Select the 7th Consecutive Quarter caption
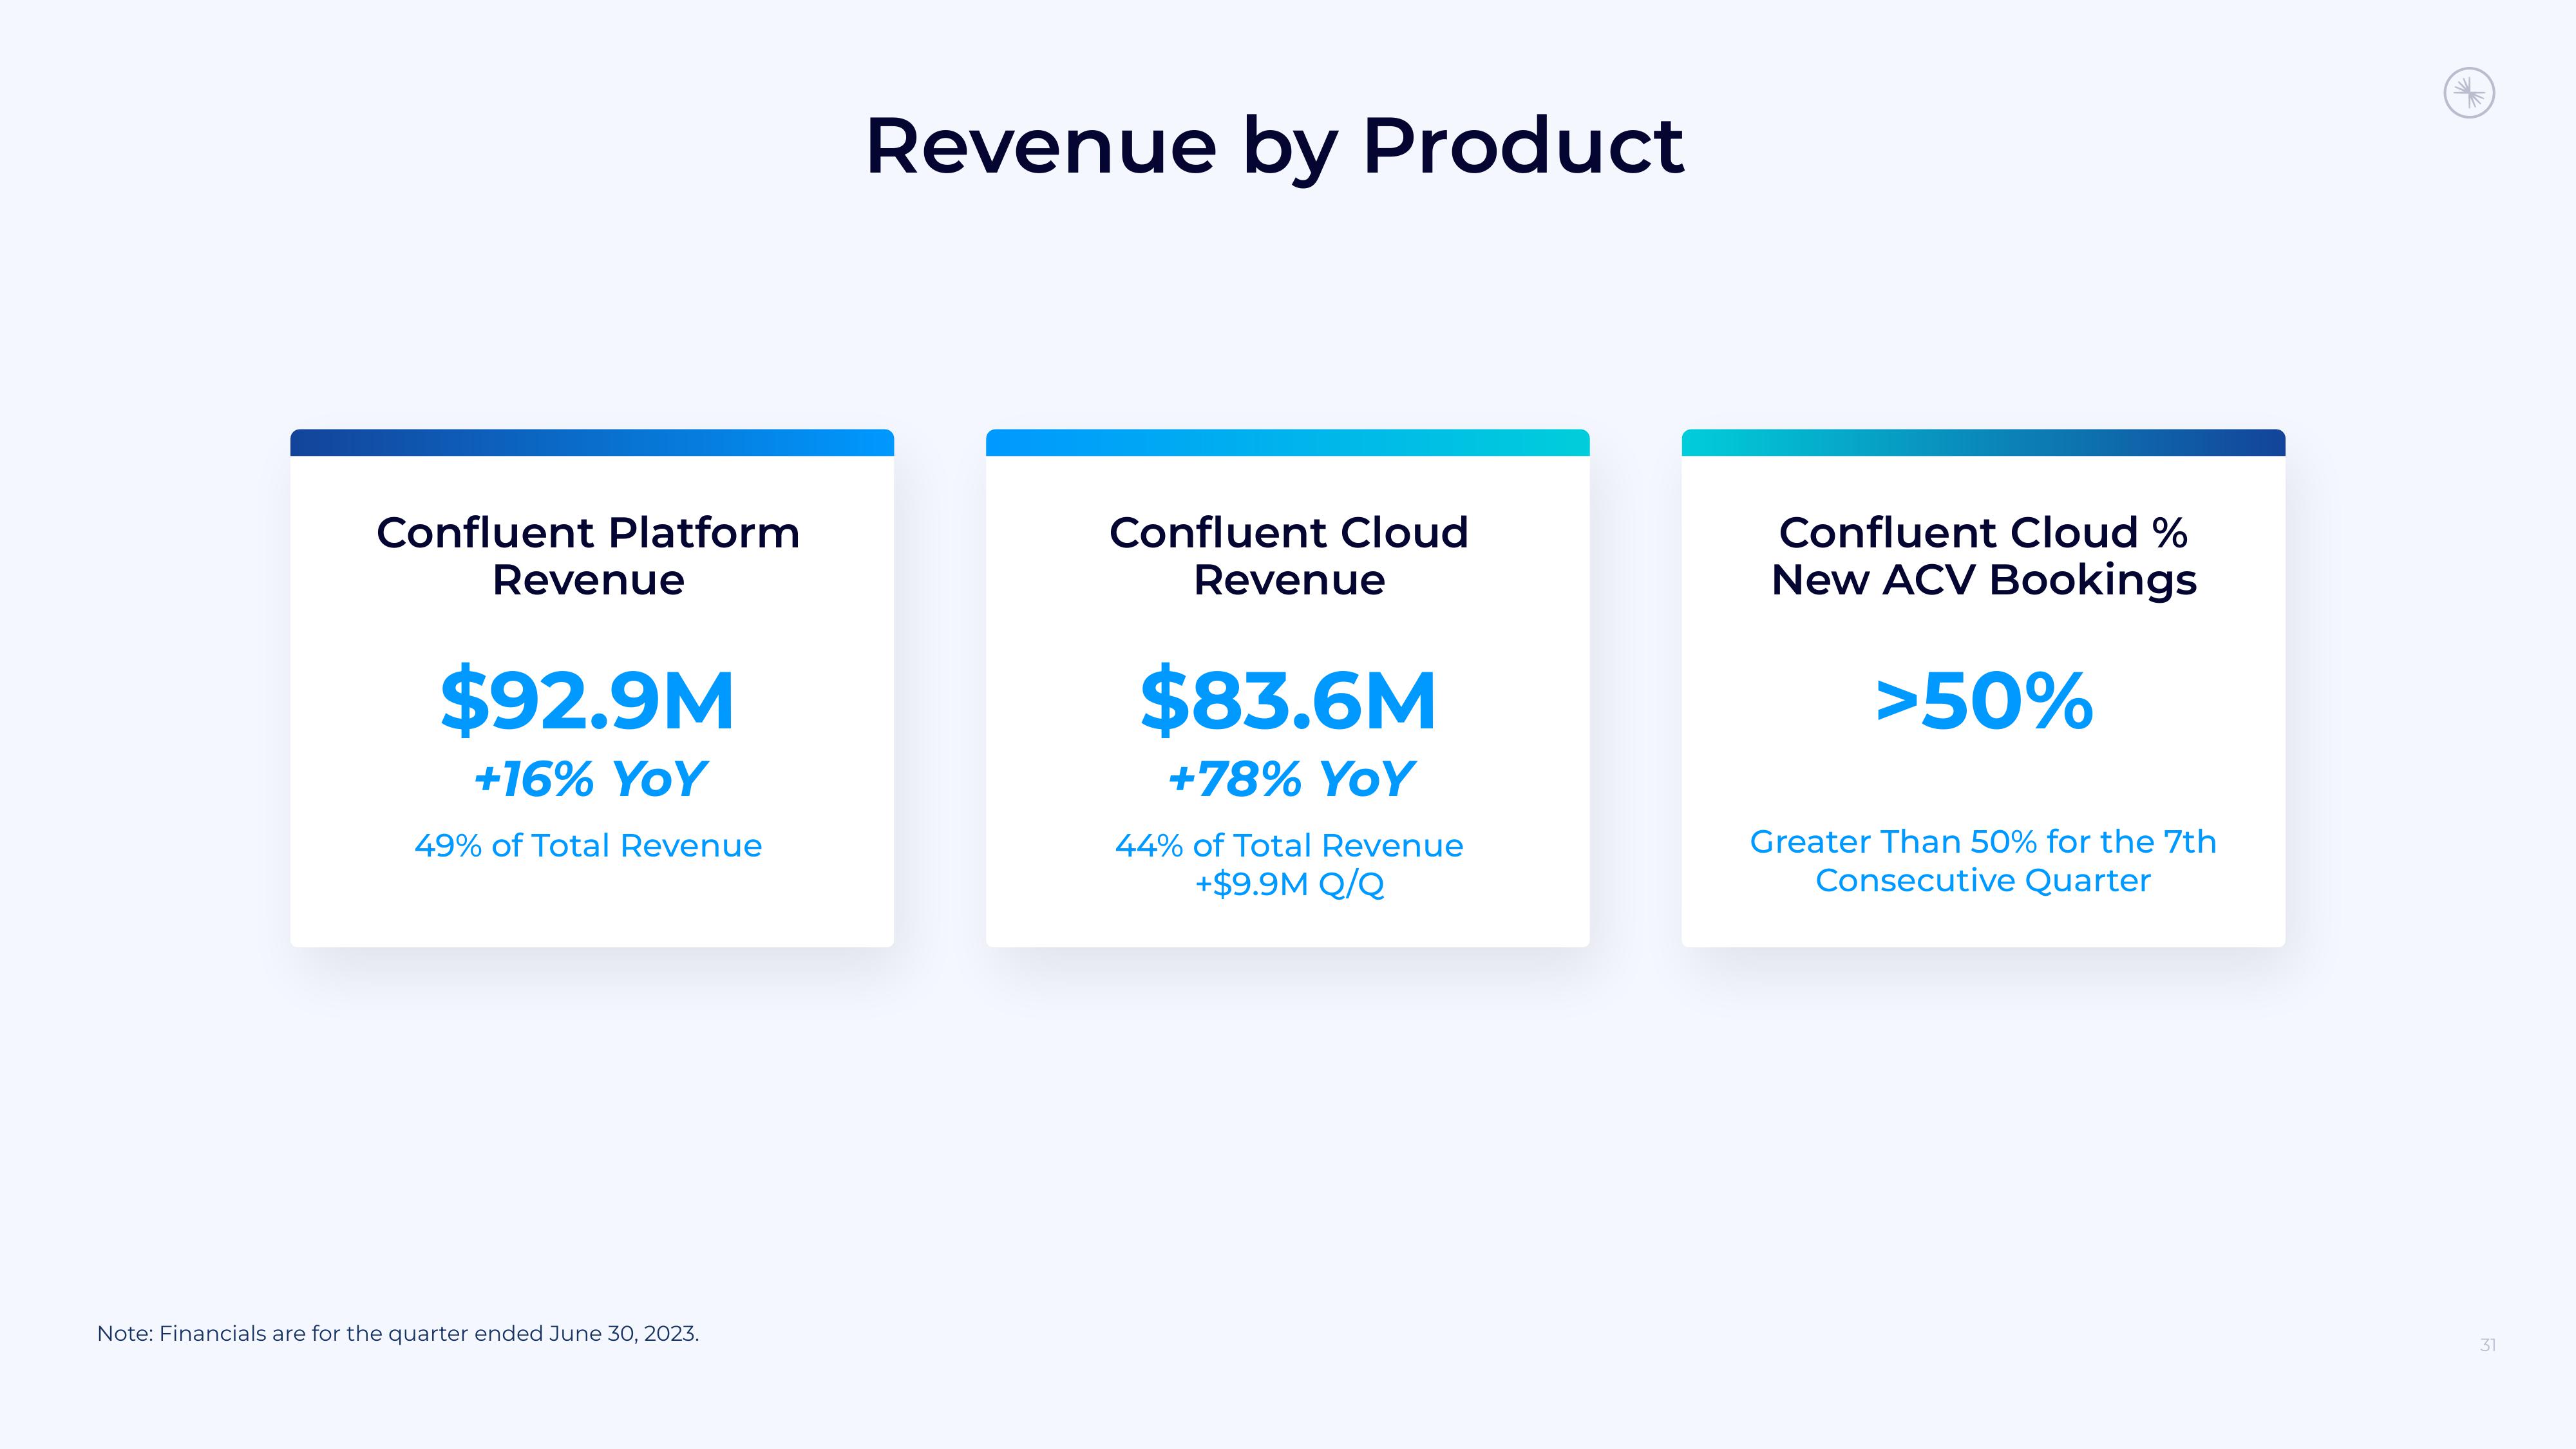 click(1983, 861)
